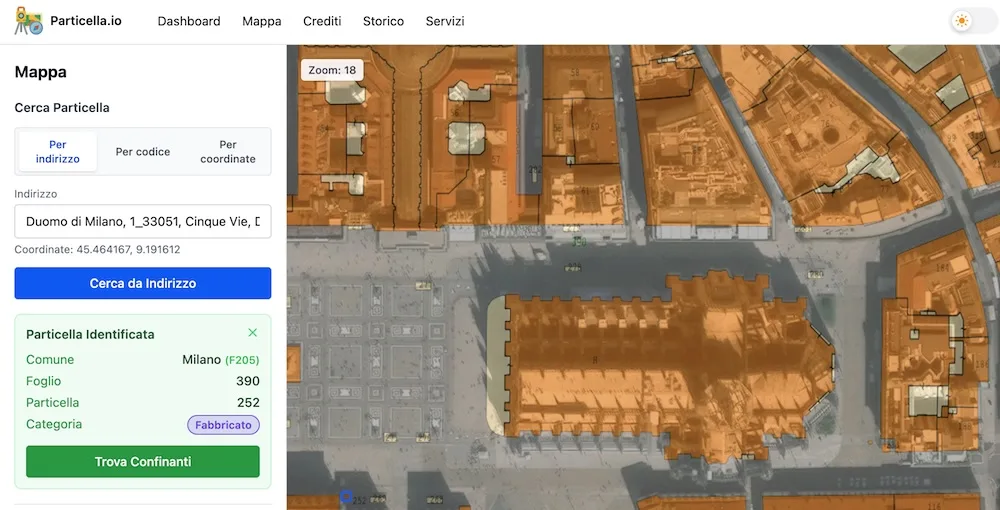Select the Per indirizzo search tab

tap(57, 152)
